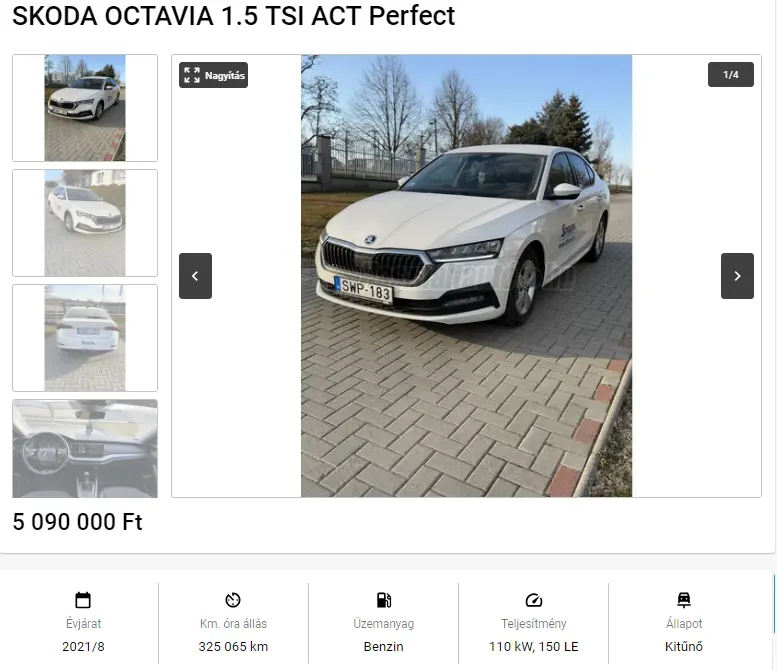Click the 110 kW, 150 LE power value
The height and width of the screenshot is (670, 777).
pyautogui.click(x=533, y=646)
